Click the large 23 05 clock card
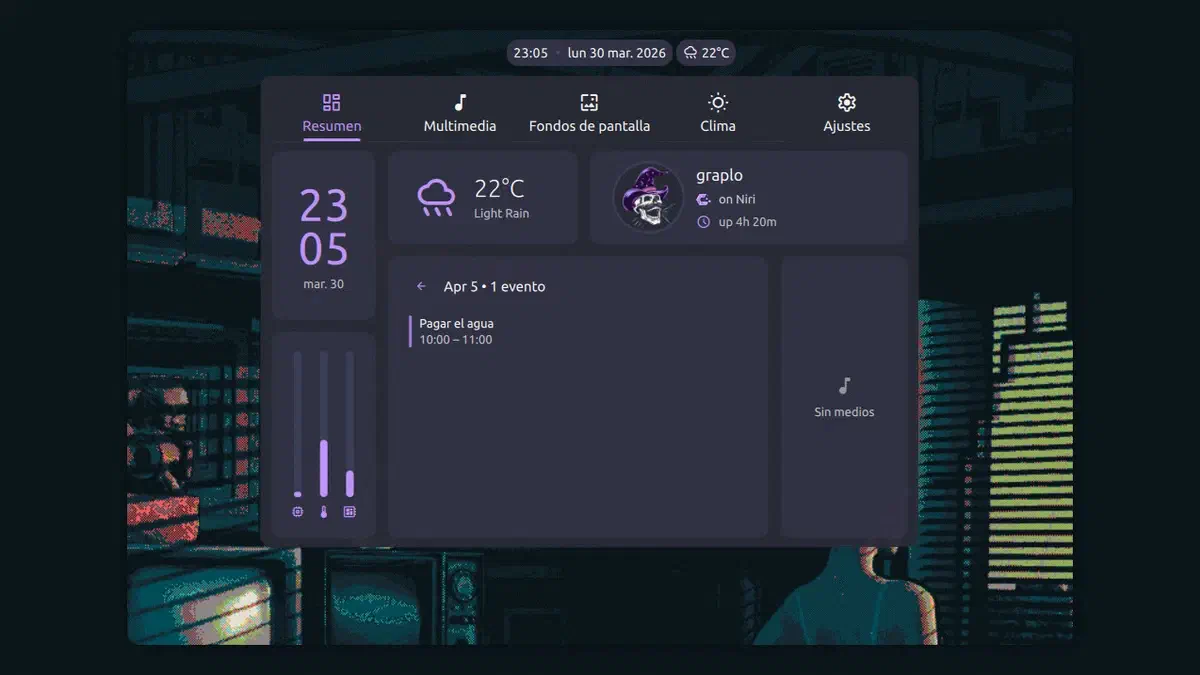The image size is (1200, 675). [x=323, y=235]
